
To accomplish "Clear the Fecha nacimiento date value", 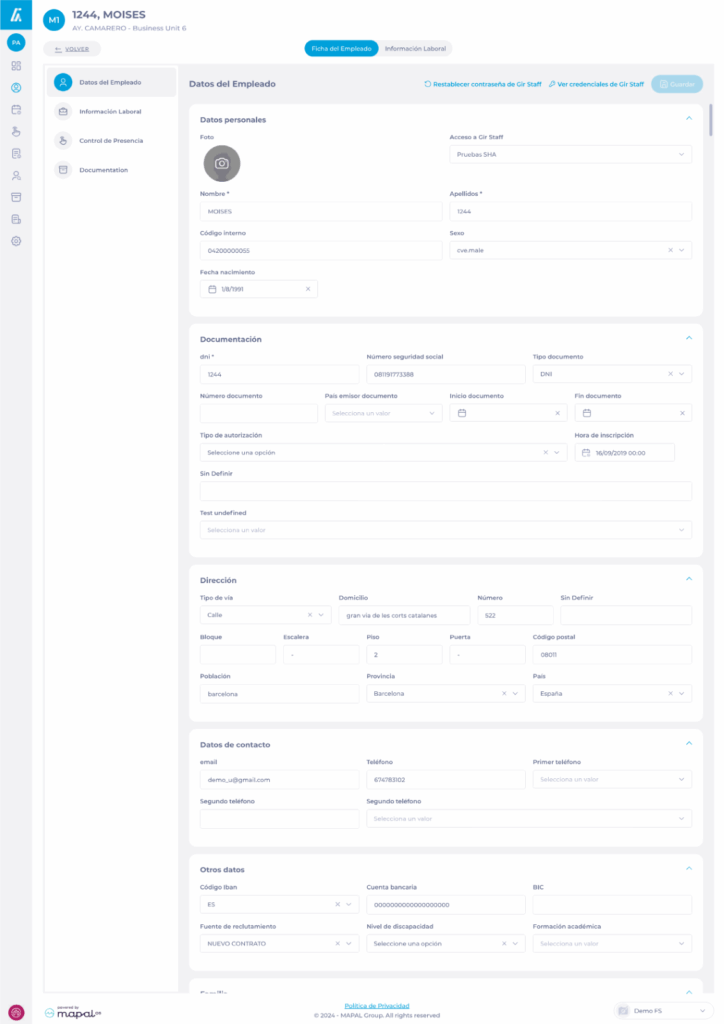I will (x=308, y=289).
